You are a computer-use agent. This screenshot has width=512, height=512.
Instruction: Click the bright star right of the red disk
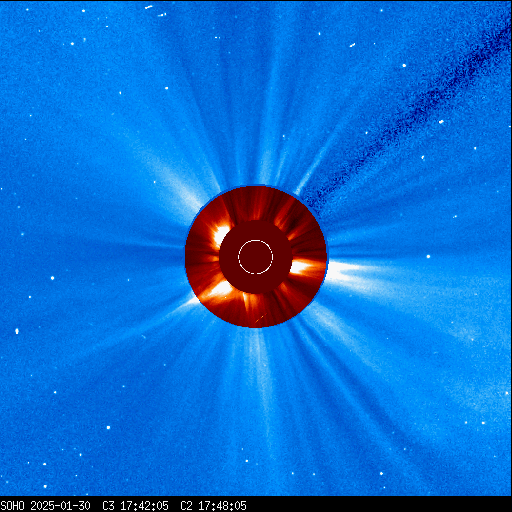(428, 256)
